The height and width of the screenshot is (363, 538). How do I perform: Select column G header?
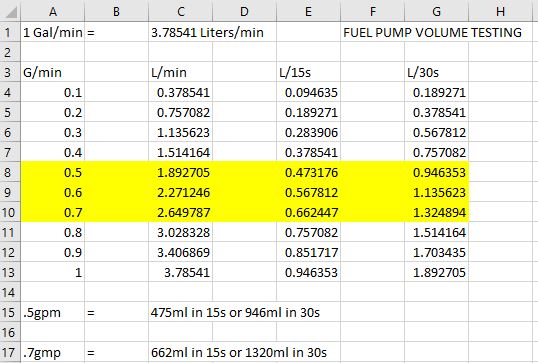coord(436,11)
